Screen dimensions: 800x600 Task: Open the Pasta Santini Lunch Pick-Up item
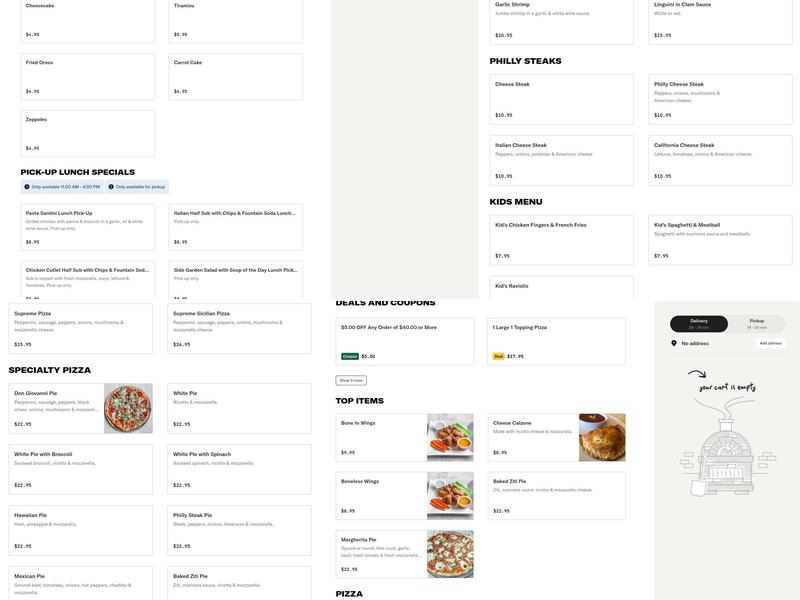[x=88, y=227]
